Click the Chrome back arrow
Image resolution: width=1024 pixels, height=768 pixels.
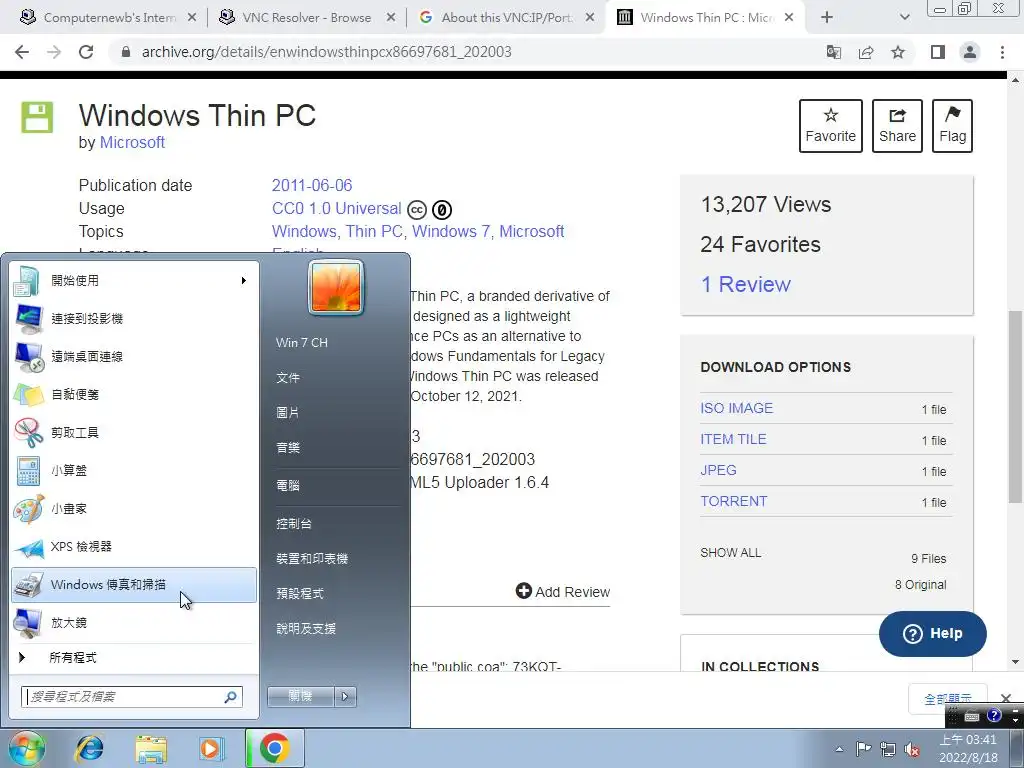(22, 52)
